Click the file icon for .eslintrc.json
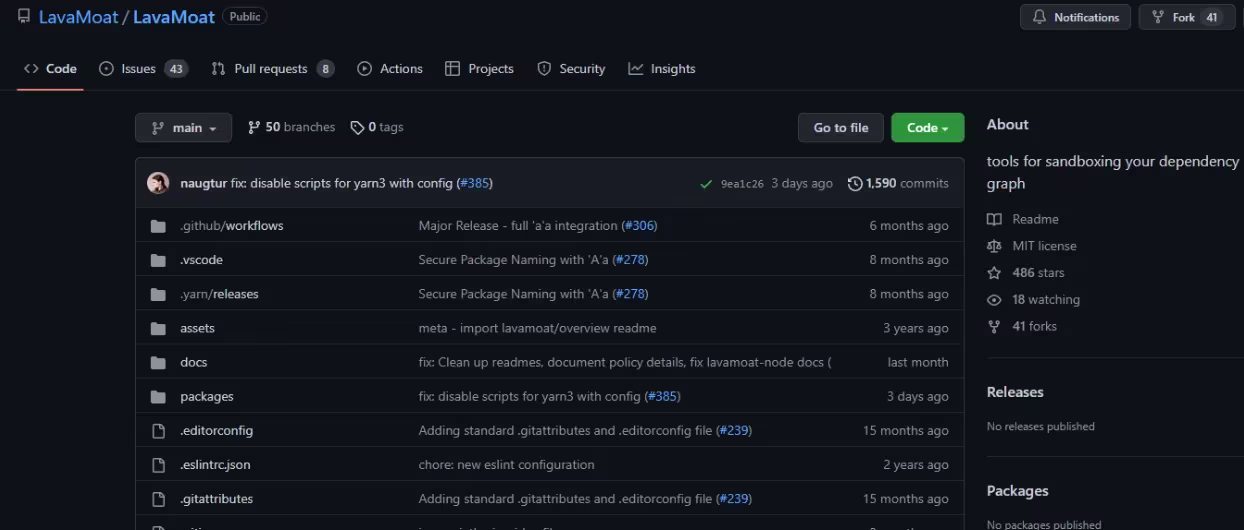1244x530 pixels. click(x=158, y=465)
